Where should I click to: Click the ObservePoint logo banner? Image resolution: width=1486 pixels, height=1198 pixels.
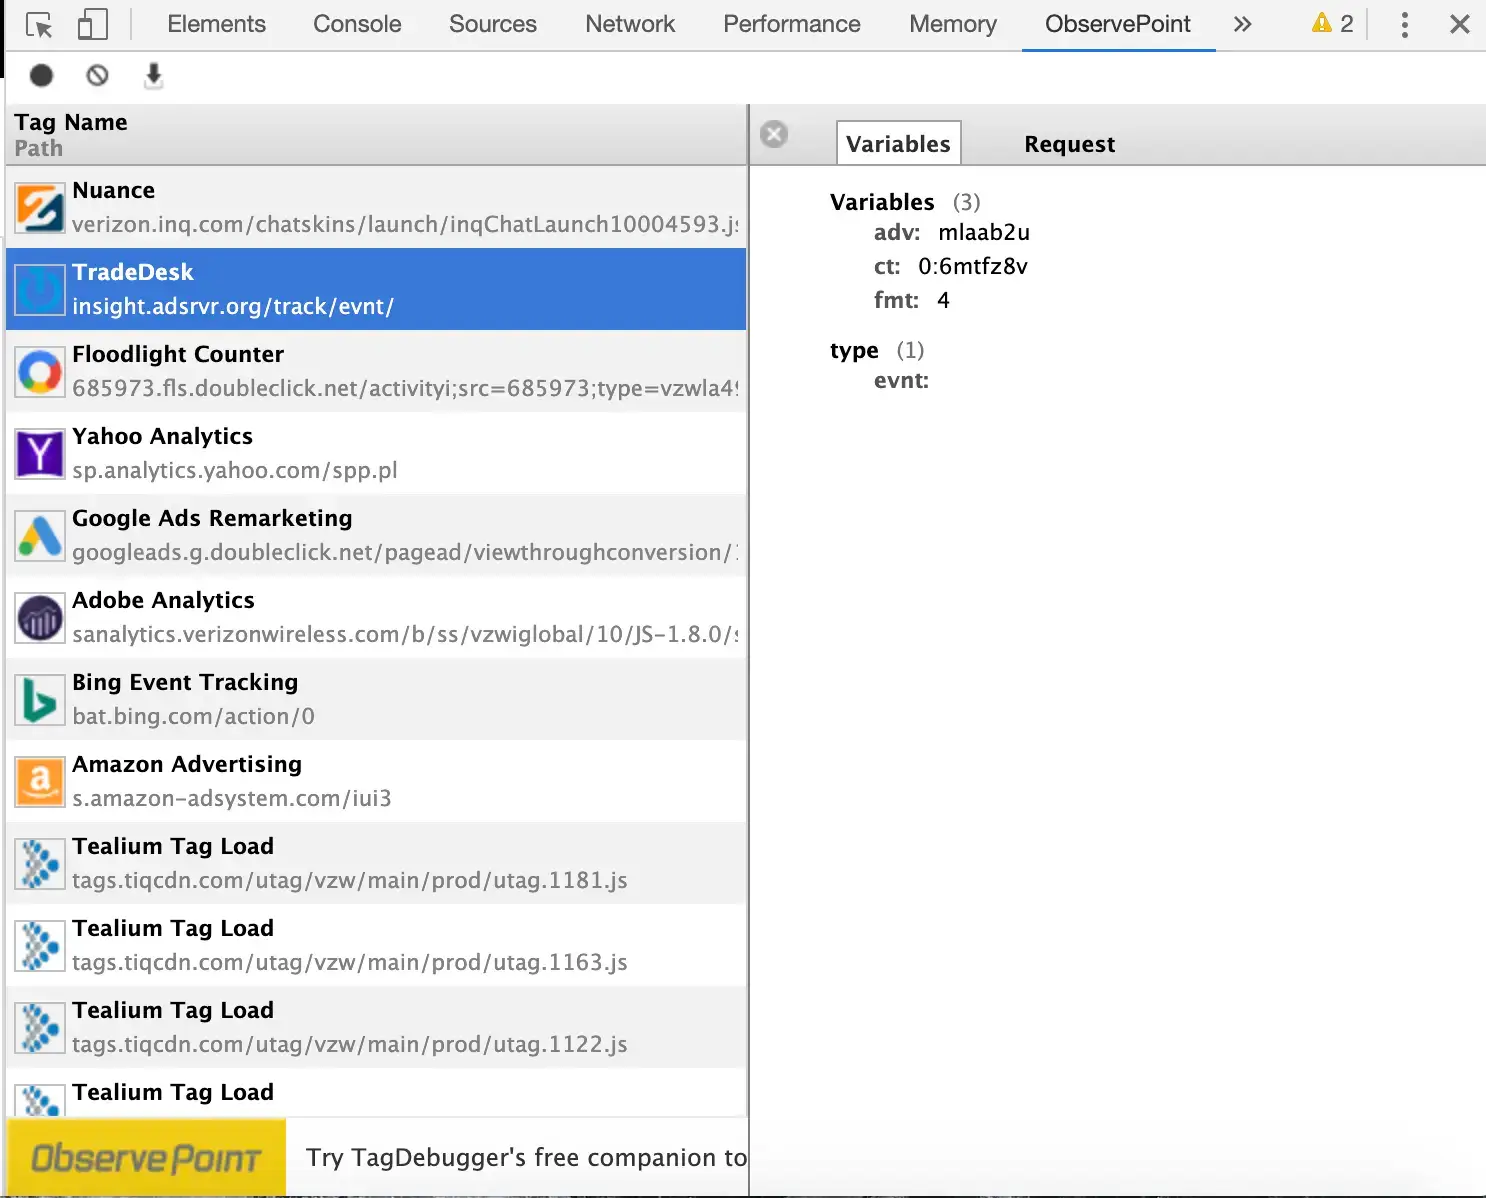pyautogui.click(x=146, y=1157)
